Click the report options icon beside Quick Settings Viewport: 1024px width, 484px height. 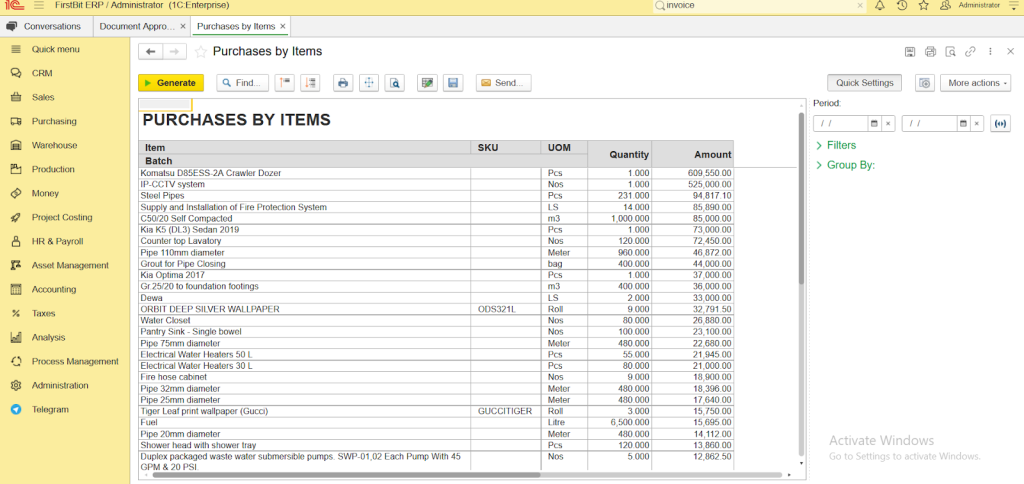tap(924, 83)
